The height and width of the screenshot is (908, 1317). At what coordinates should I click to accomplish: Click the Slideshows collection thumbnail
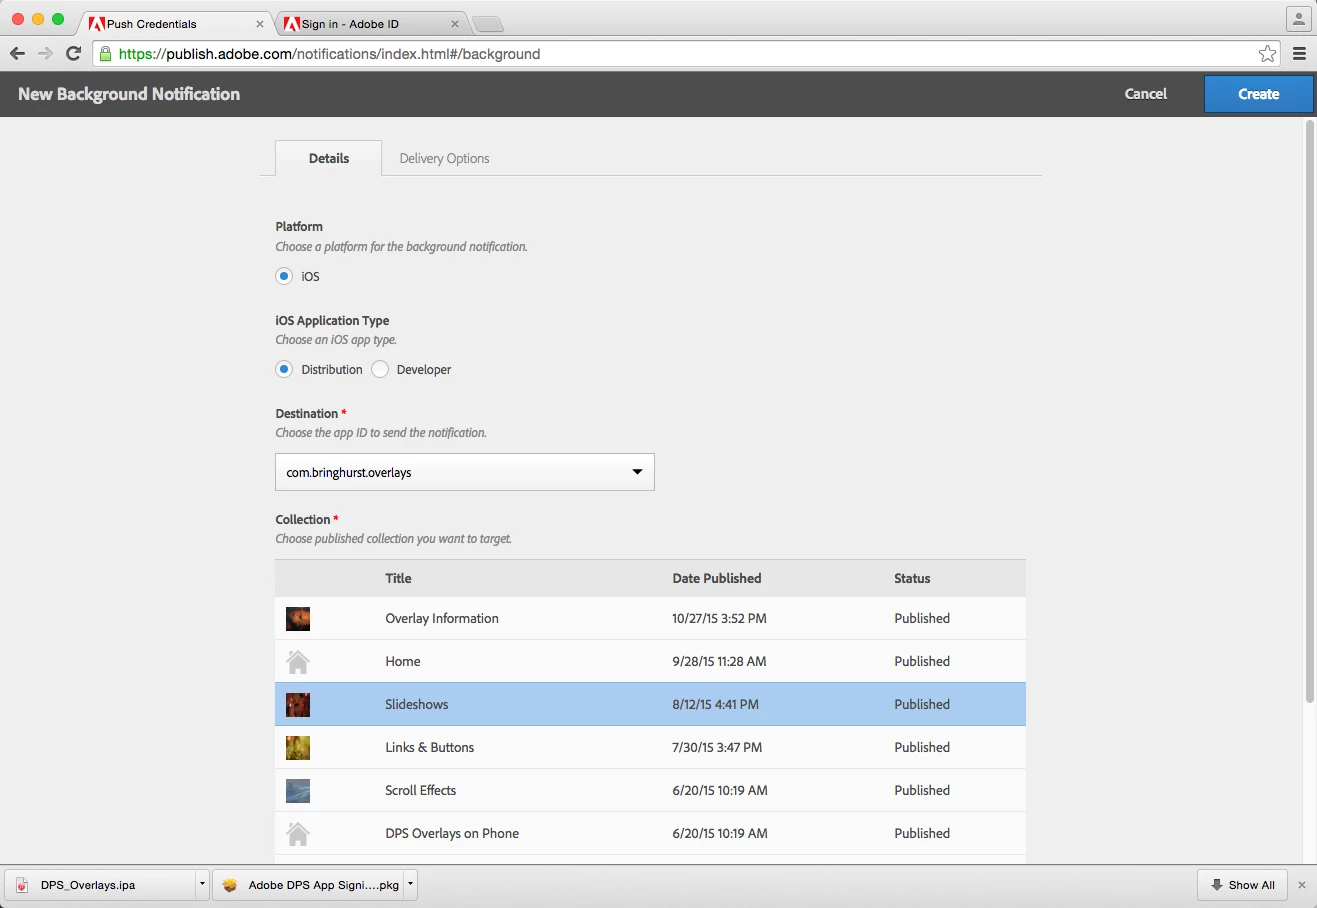[298, 705]
